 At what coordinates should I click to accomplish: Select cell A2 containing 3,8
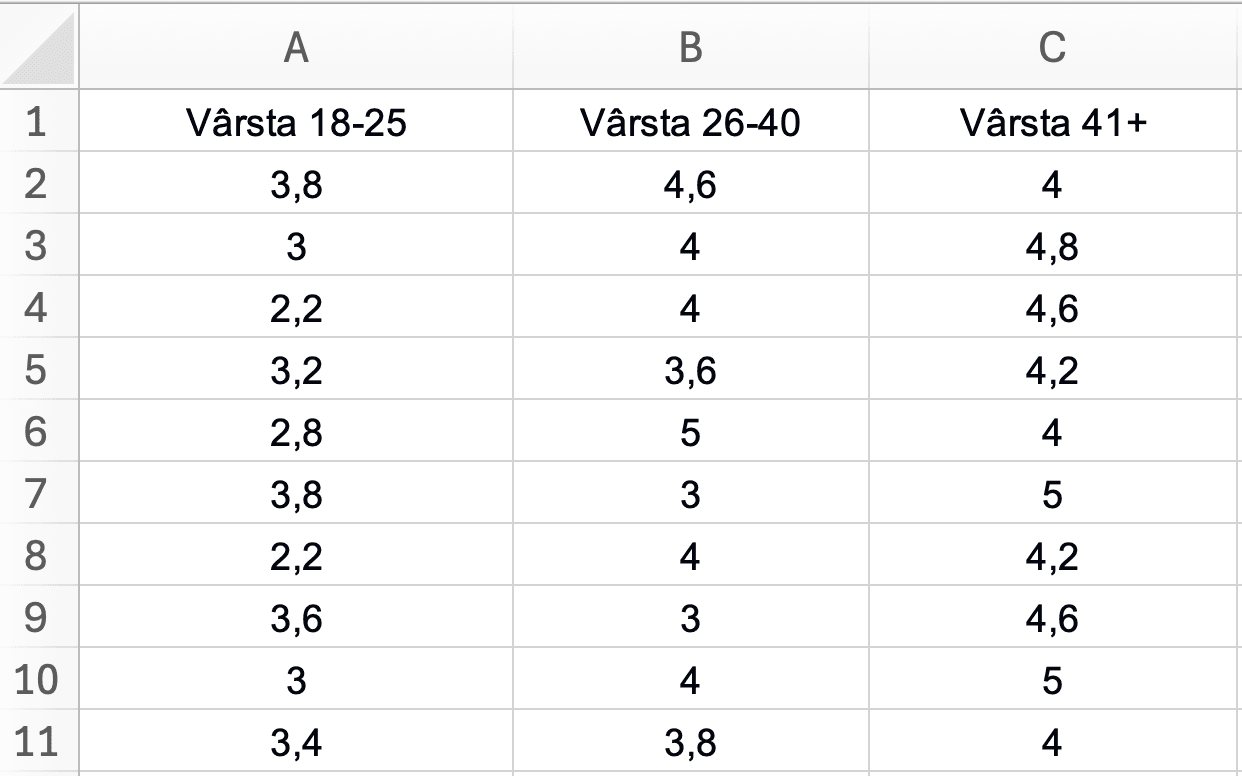pyautogui.click(x=296, y=184)
